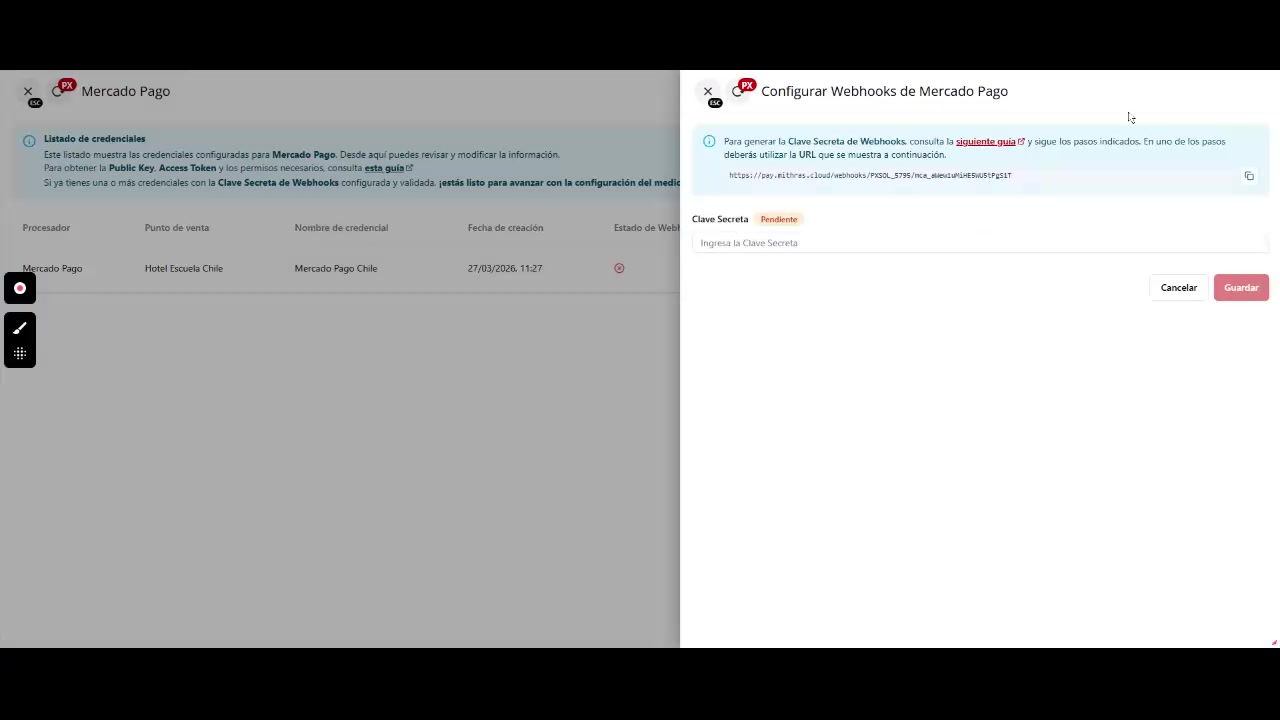This screenshot has height=720, width=1280.
Task: Select the webhook URL text
Action: 869,176
